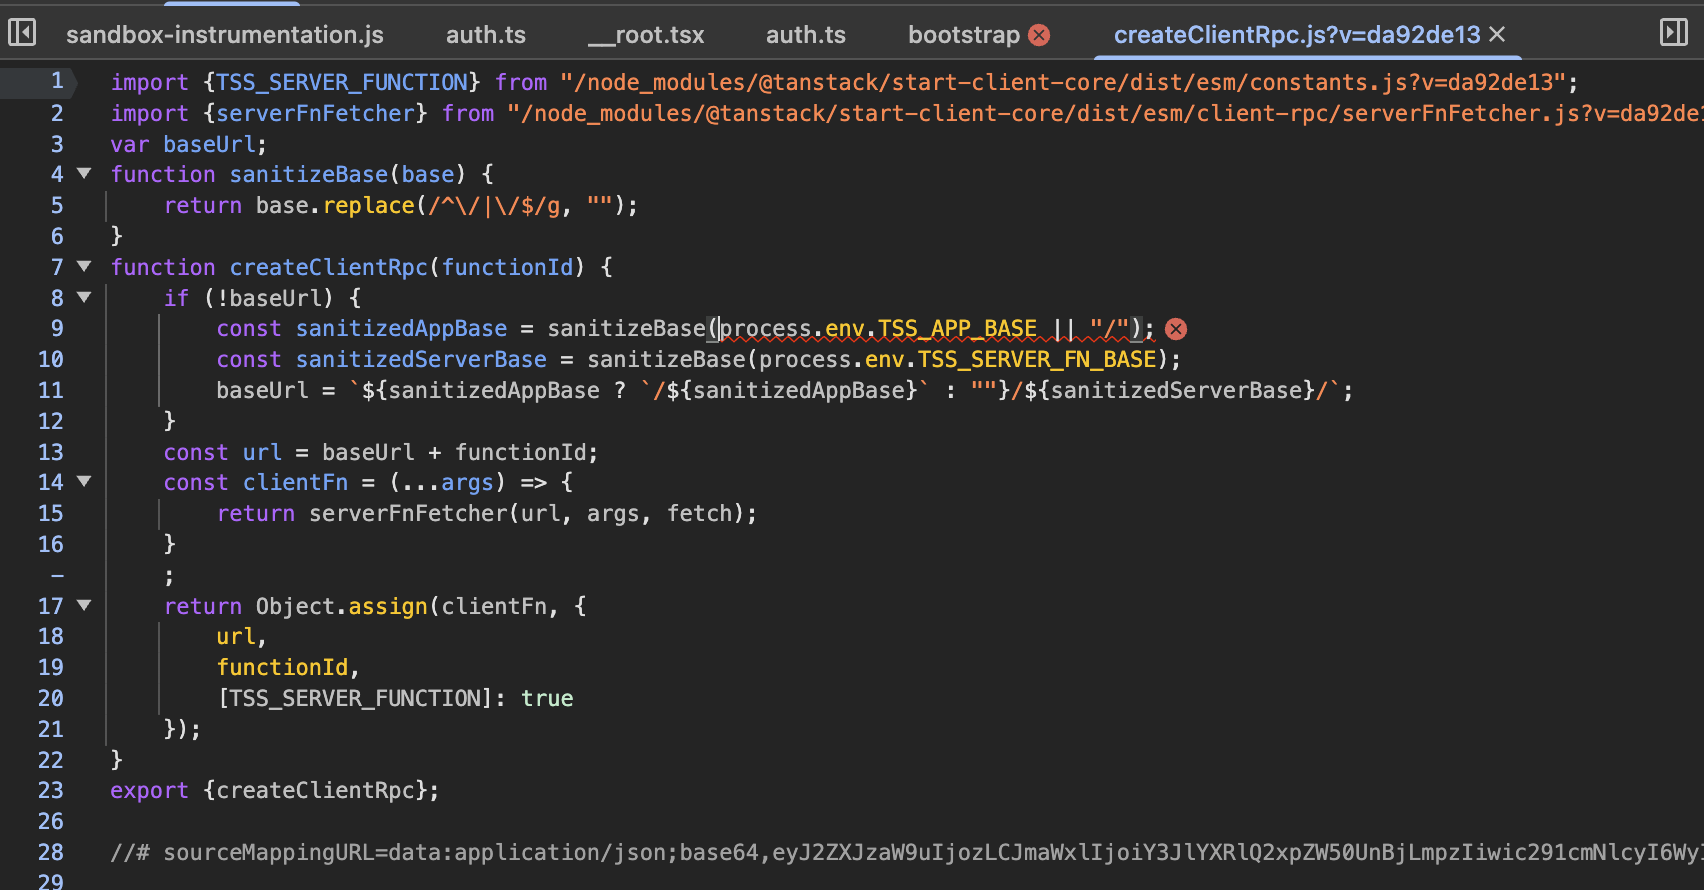Click line number 1 in the gutter

57,81
